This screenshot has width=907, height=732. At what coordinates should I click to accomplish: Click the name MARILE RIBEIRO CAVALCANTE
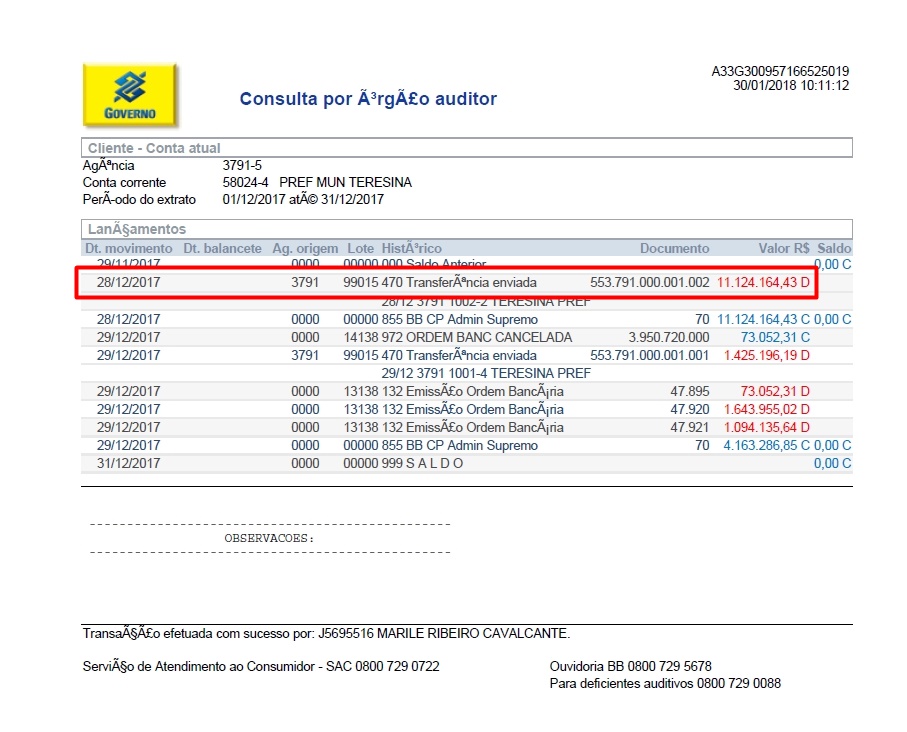click(473, 634)
